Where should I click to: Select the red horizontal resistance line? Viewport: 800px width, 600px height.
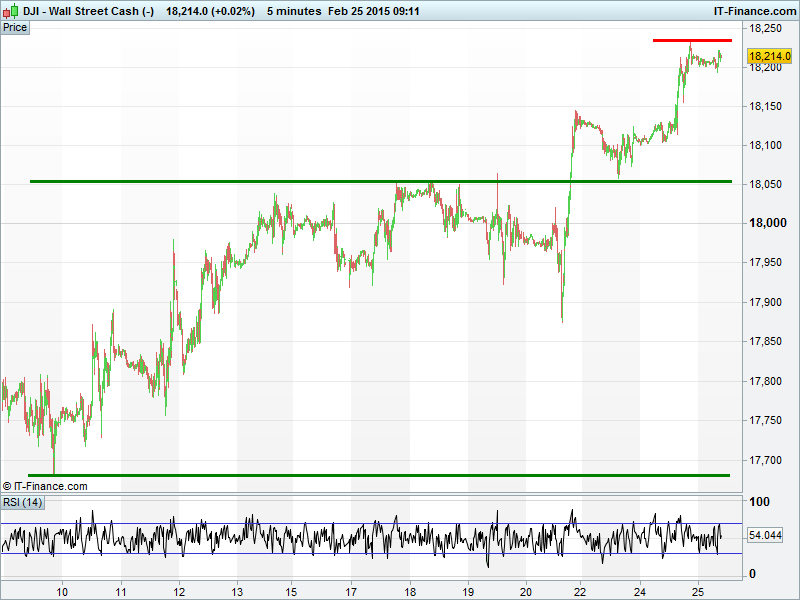coord(692,40)
